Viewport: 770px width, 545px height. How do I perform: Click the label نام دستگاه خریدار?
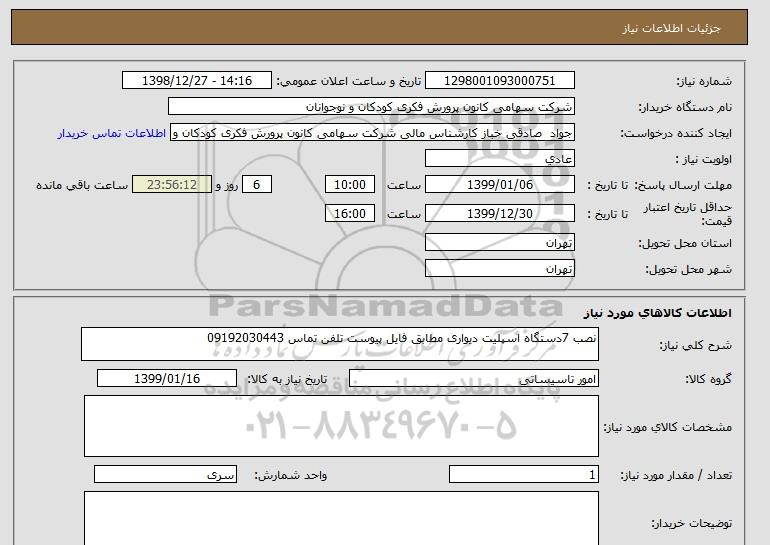(x=685, y=107)
